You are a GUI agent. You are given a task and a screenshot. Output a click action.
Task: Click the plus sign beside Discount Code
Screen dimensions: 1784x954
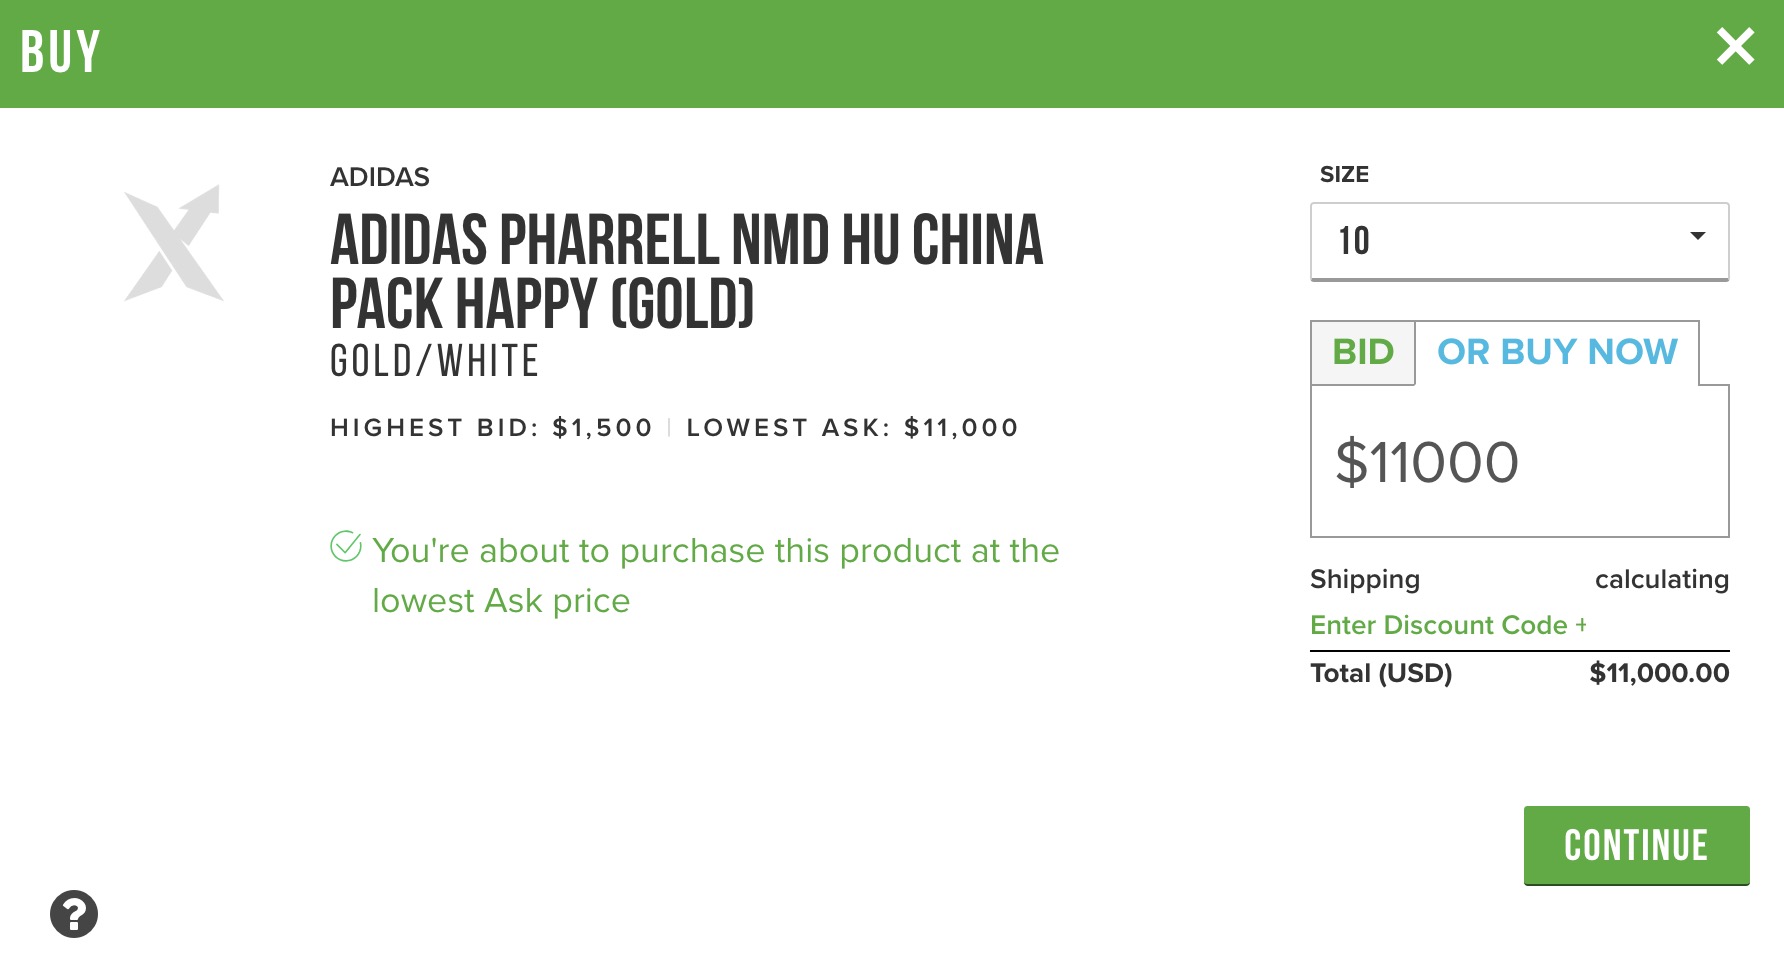click(x=1581, y=624)
